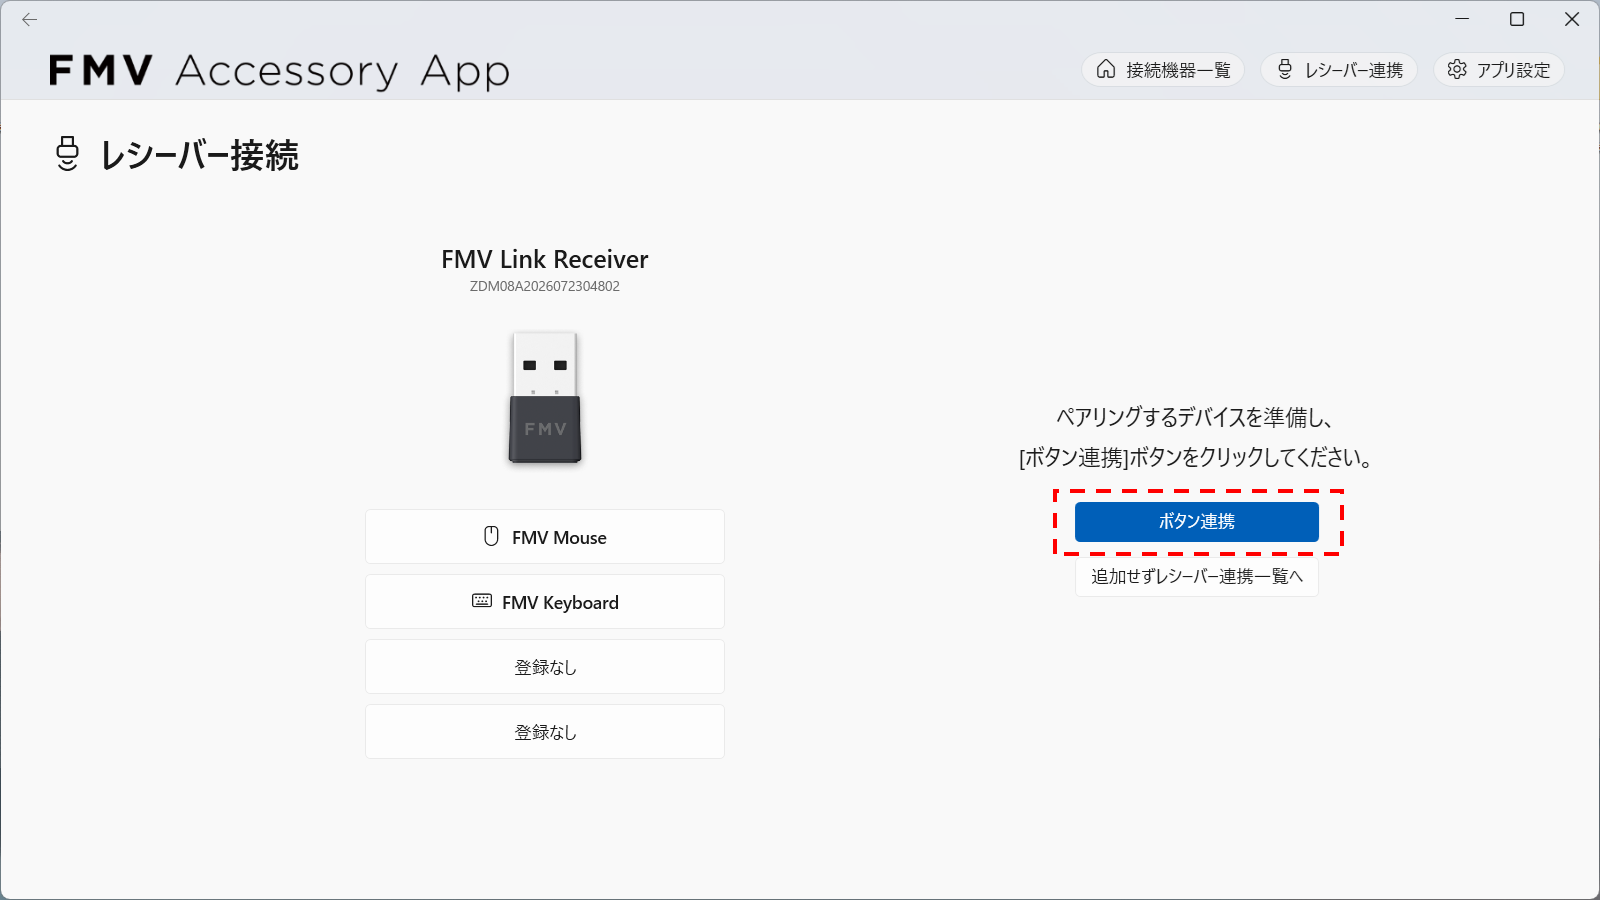Minimize the FMV Accessory App window
This screenshot has width=1600, height=900.
(x=1462, y=19)
